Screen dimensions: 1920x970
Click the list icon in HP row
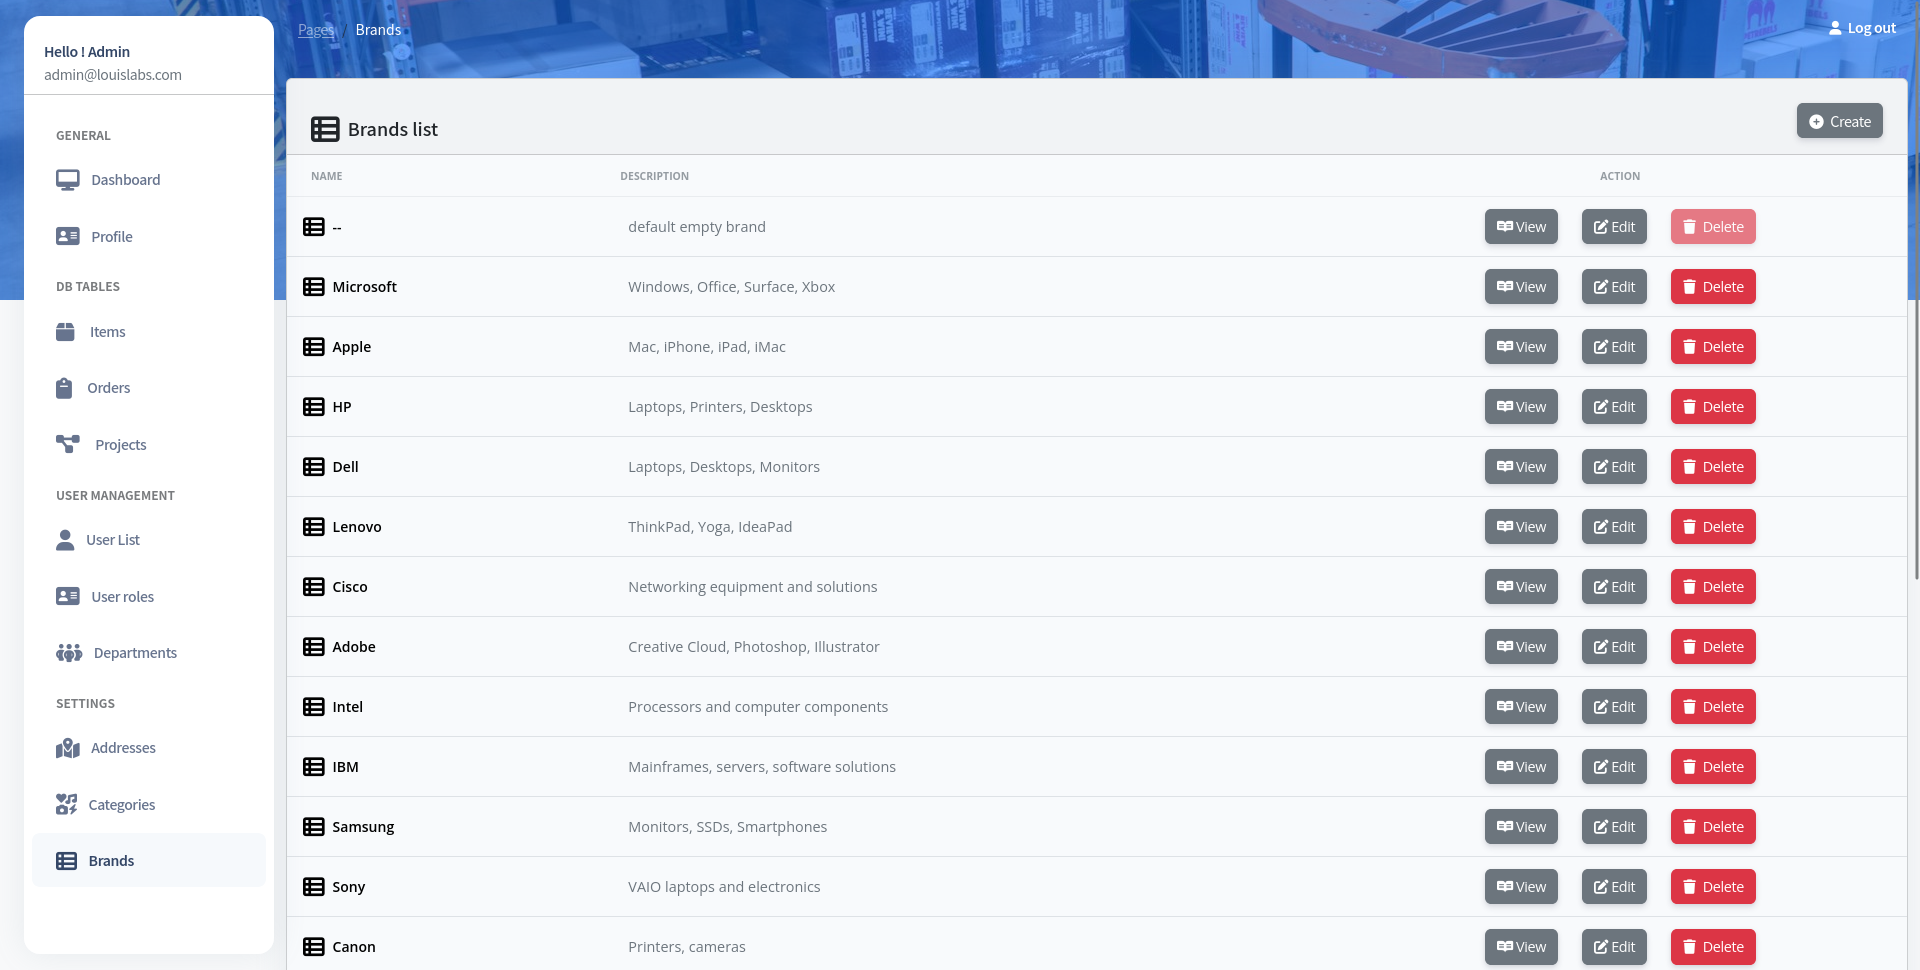[x=314, y=407]
